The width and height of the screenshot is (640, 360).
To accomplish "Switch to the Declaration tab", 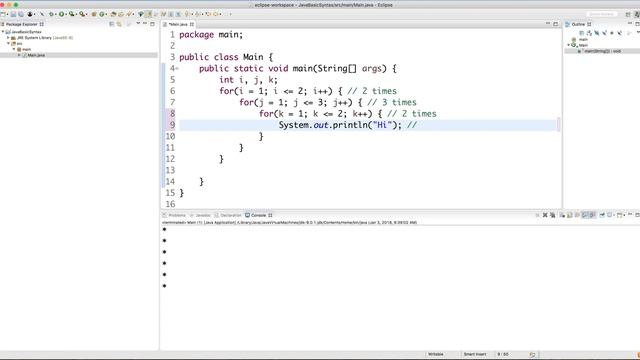I will pos(228,215).
